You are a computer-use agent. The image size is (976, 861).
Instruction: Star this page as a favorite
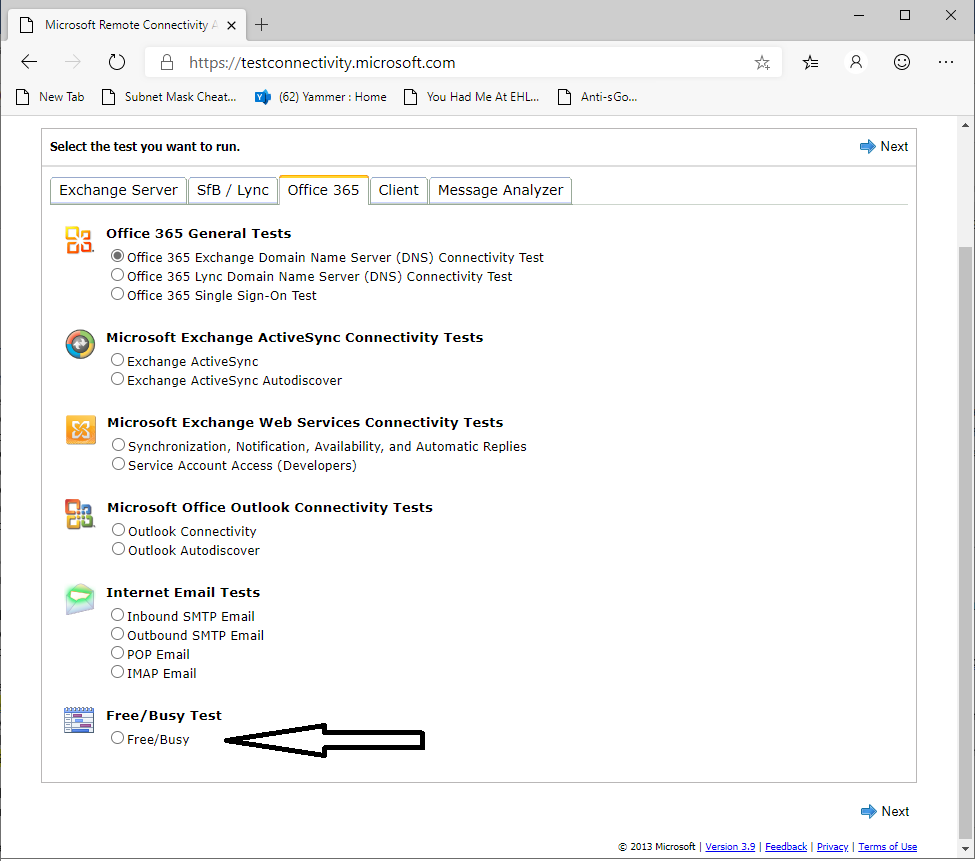tap(762, 63)
